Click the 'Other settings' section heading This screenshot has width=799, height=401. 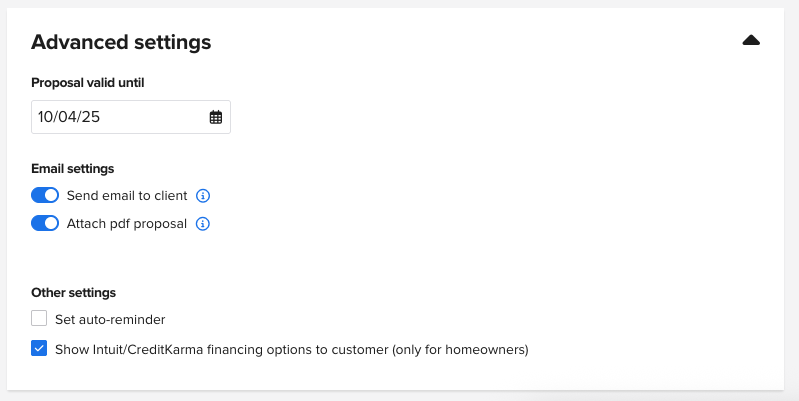[x=73, y=293]
